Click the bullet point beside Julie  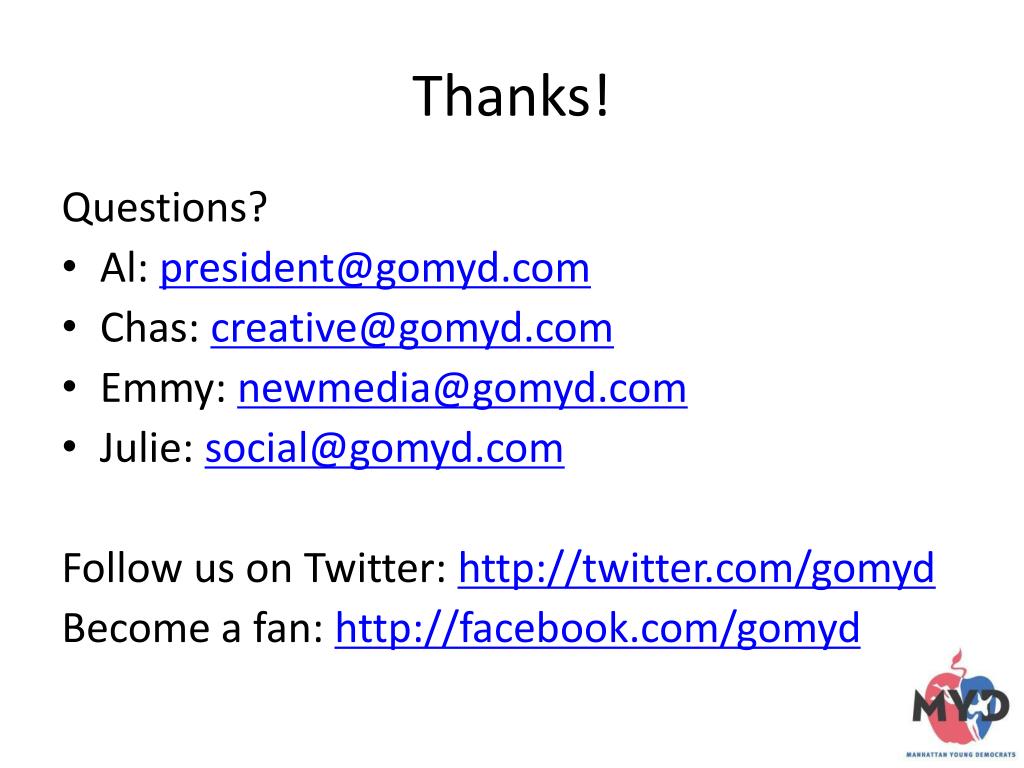pos(70,447)
